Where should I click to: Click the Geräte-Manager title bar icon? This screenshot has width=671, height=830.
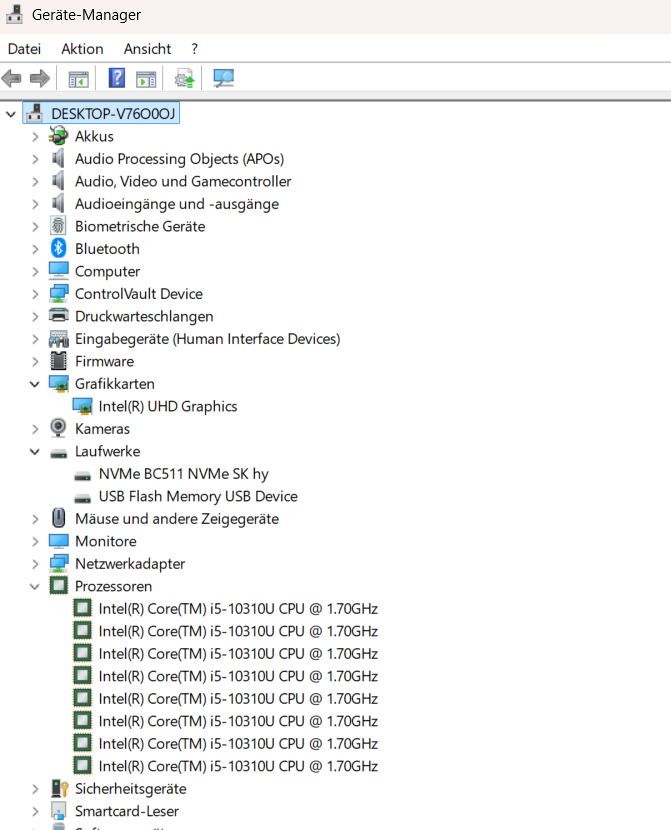pyautogui.click(x=14, y=14)
